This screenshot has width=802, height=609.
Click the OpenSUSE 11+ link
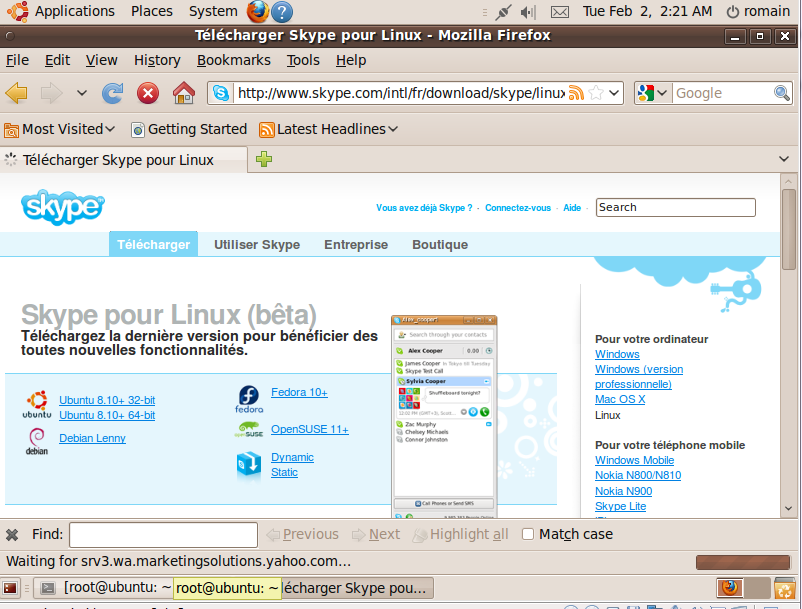(309, 430)
